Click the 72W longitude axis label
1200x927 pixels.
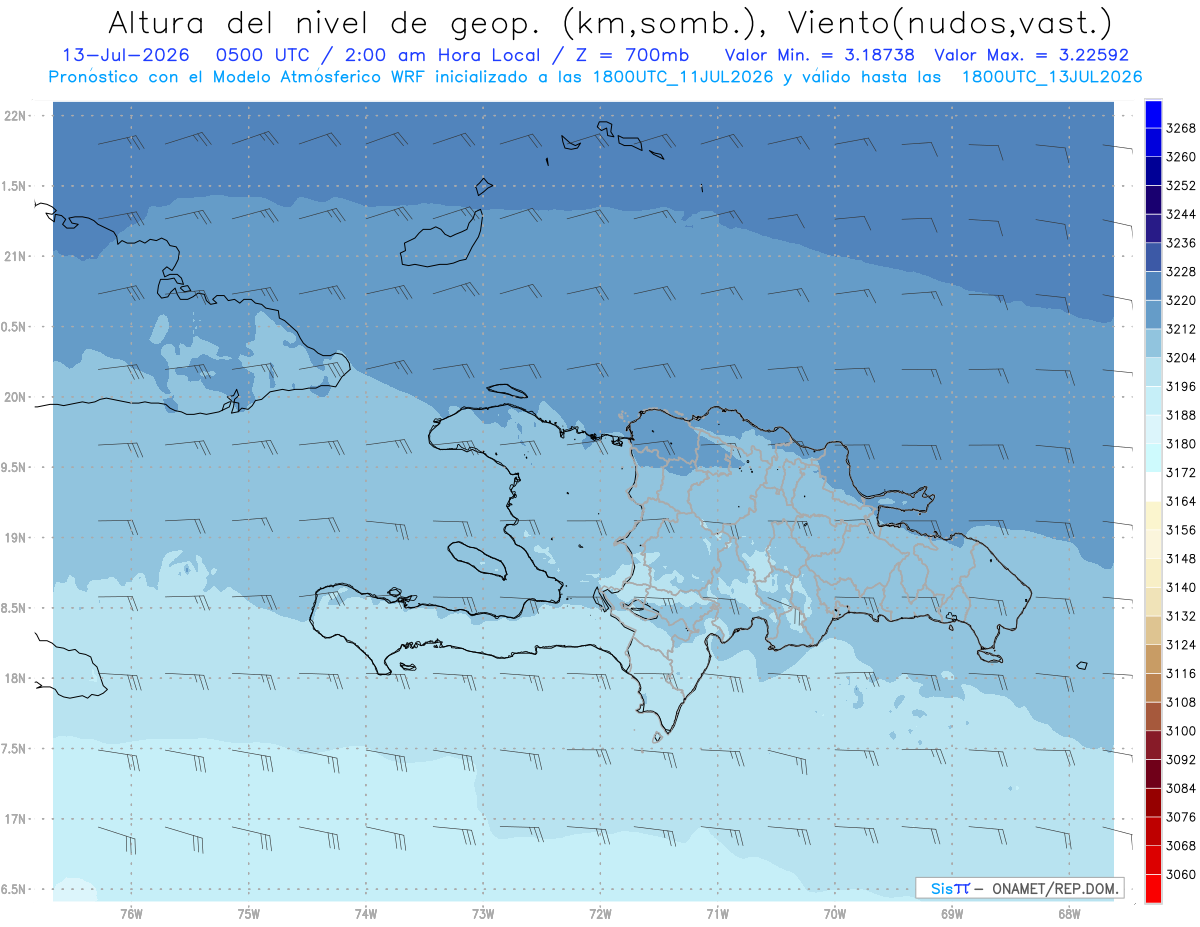click(600, 914)
